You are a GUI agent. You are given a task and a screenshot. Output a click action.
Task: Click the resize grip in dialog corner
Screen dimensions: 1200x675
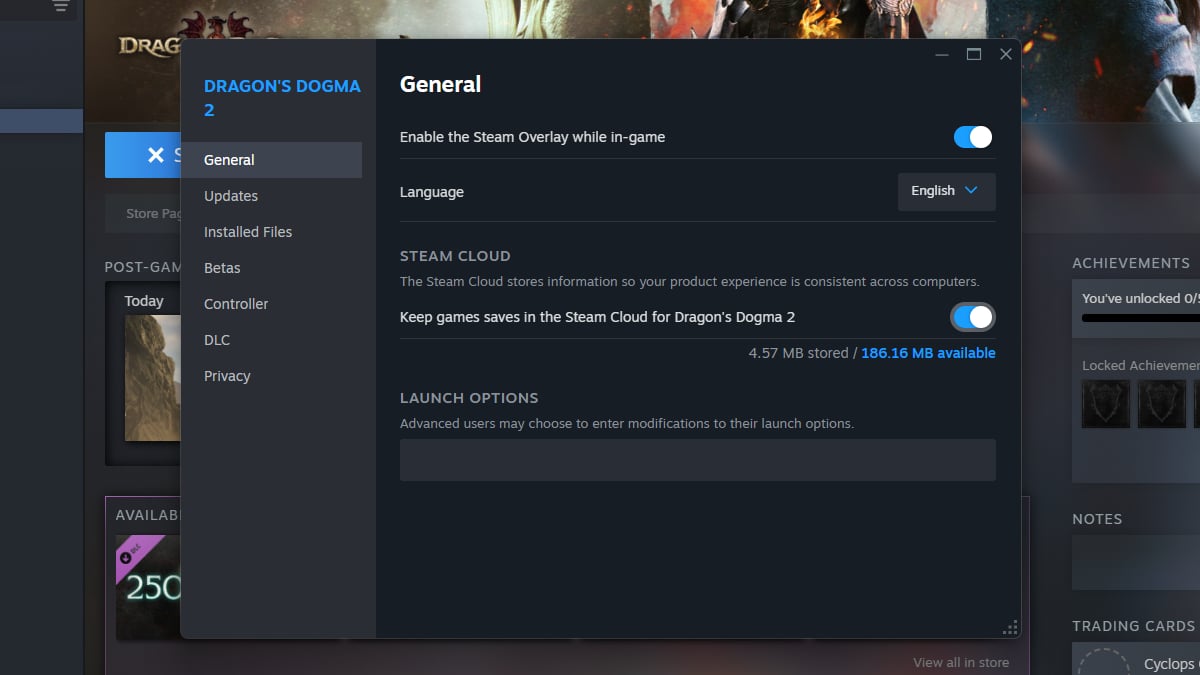[1010, 628]
